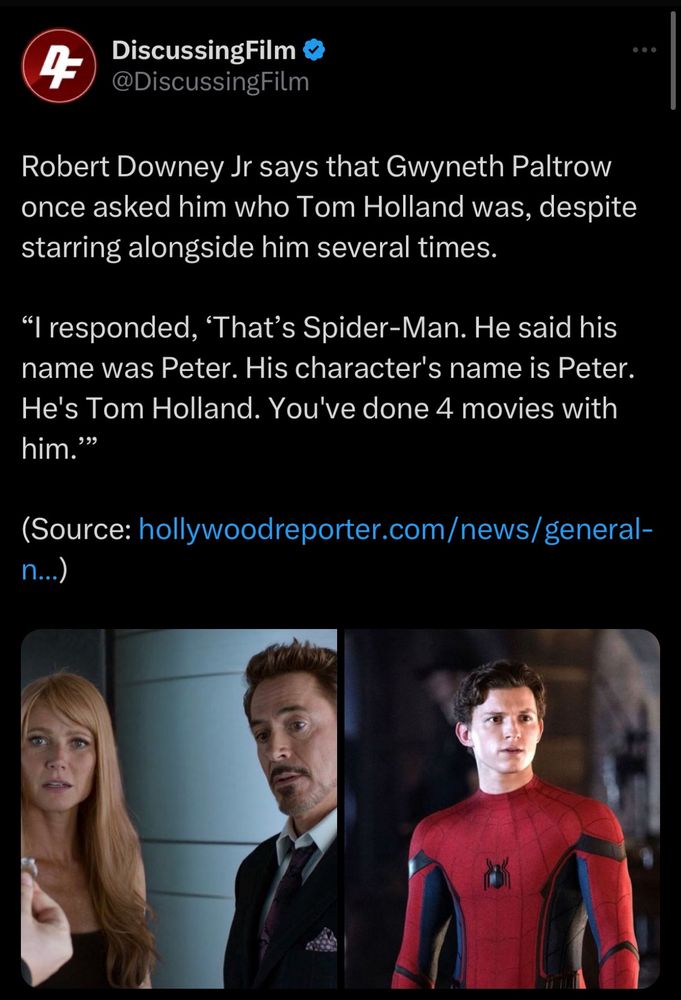Click the blue verified badge
The width and height of the screenshot is (681, 1000).
[314, 50]
